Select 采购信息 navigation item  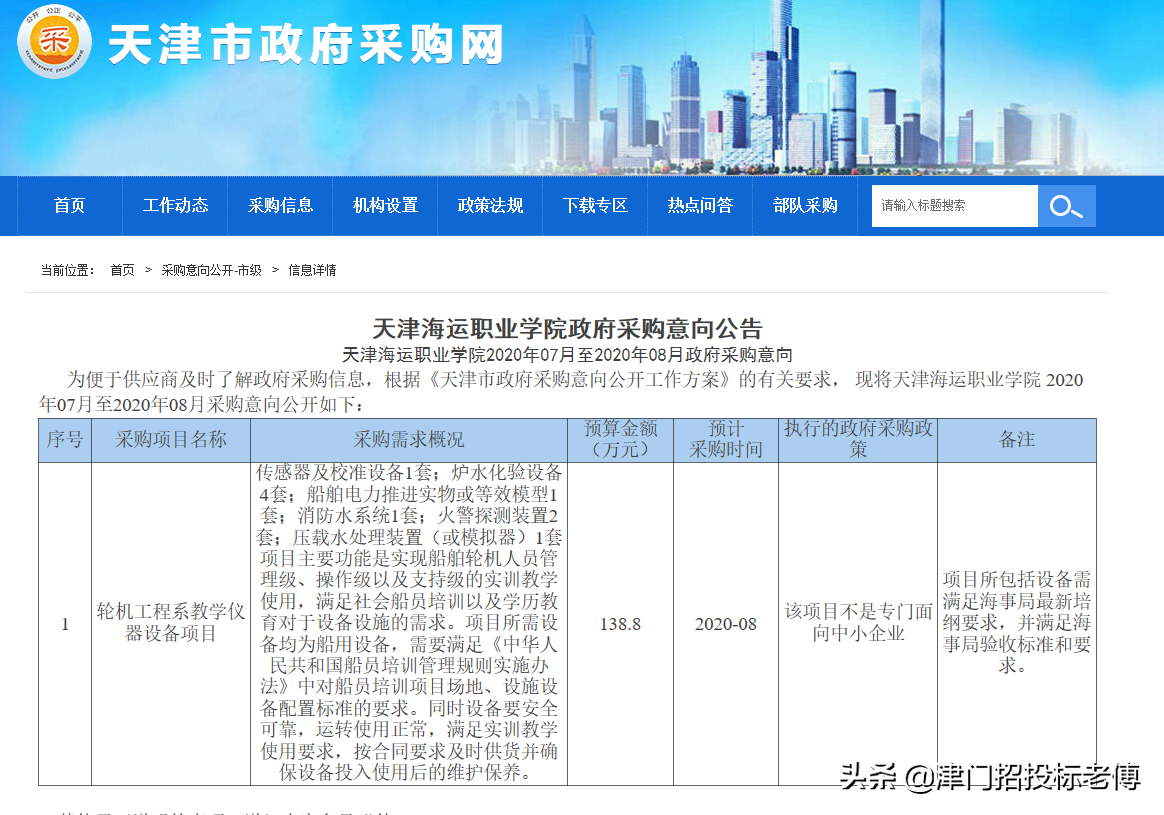click(280, 205)
